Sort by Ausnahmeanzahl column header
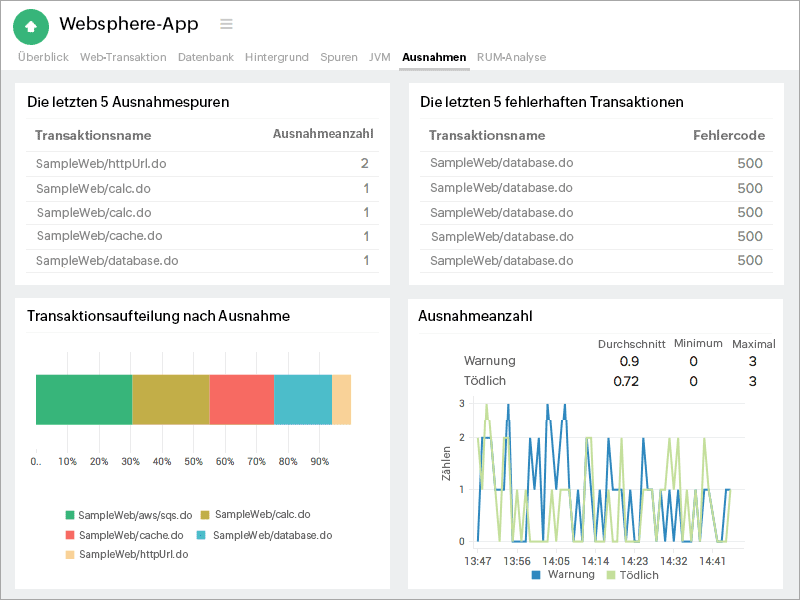800x600 pixels. click(323, 133)
